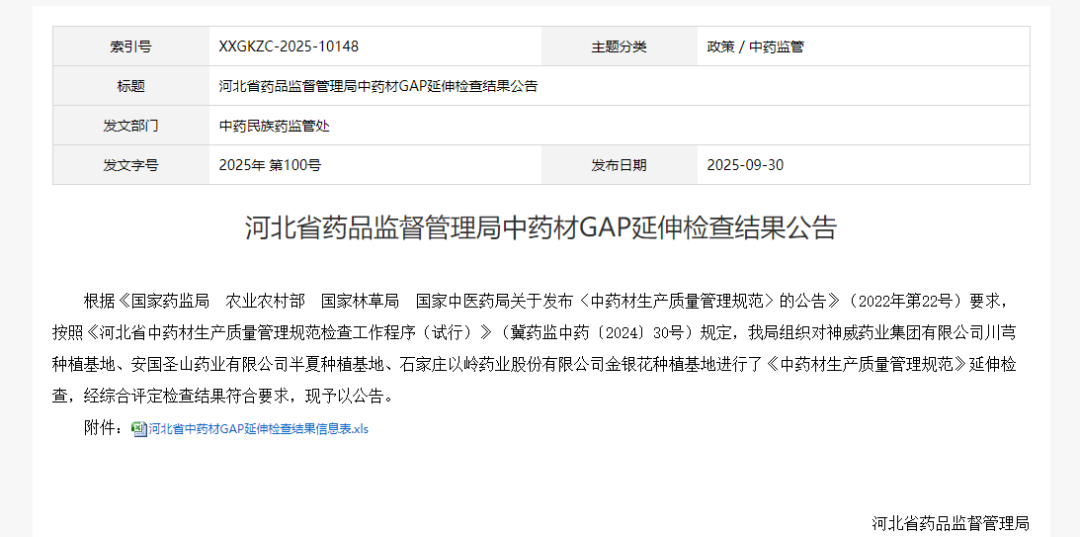Open the 河北省中药材GAP延伸检查结果信息表.xls attachment link
Image resolution: width=1080 pixels, height=537 pixels.
258,429
